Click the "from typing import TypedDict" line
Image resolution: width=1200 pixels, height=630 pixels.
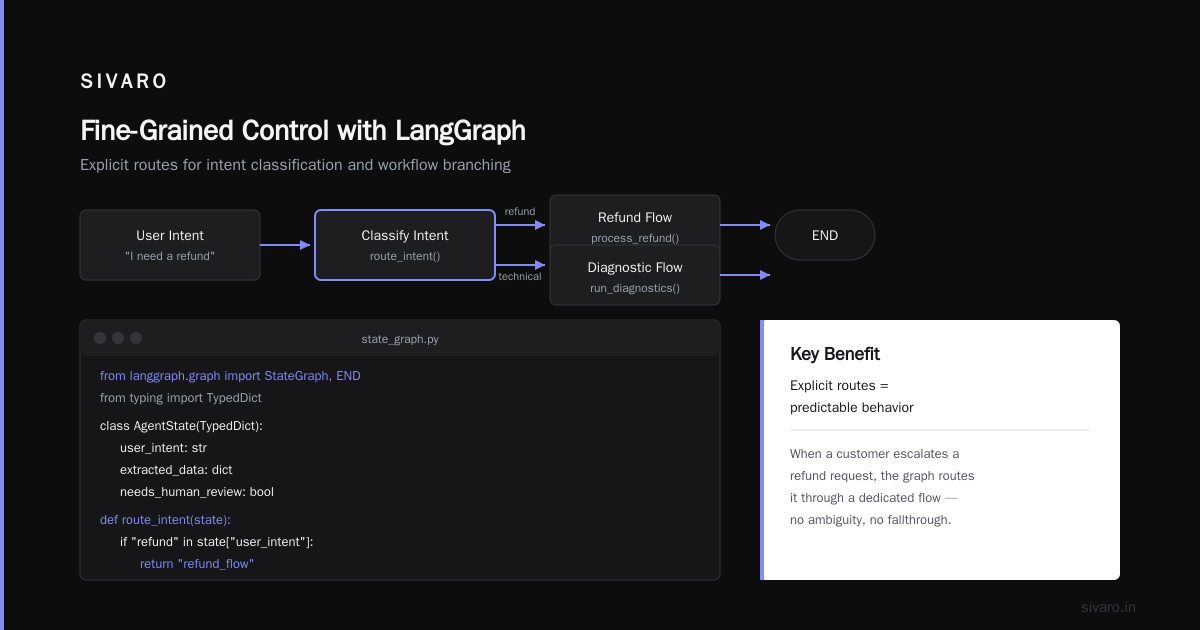[x=181, y=398]
